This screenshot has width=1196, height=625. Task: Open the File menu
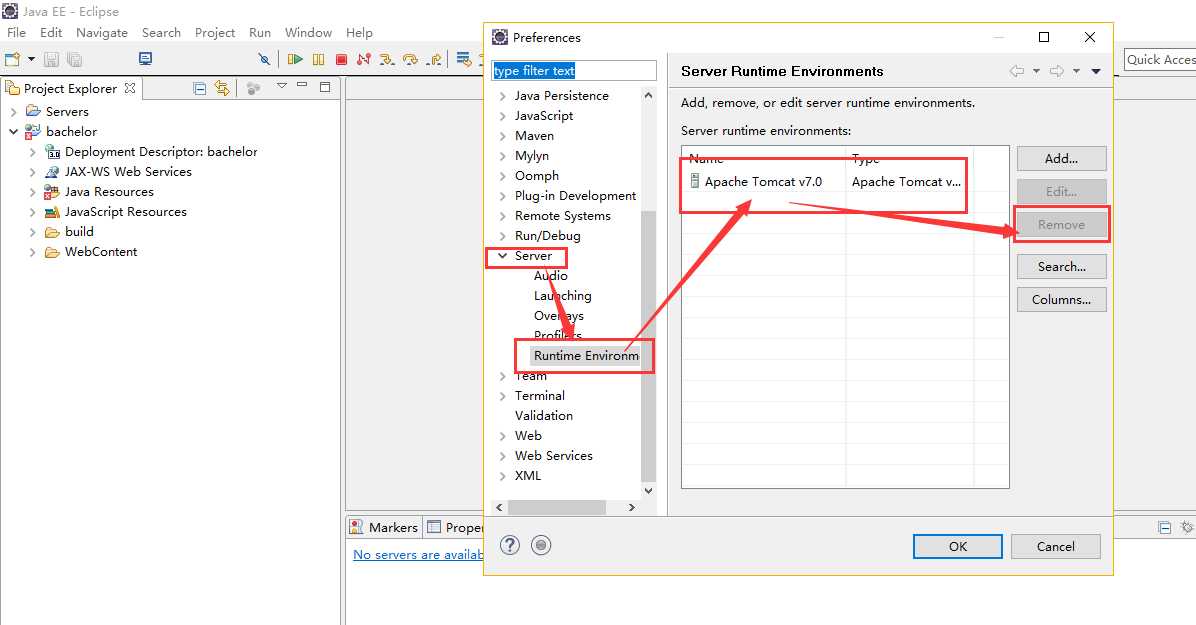16,33
